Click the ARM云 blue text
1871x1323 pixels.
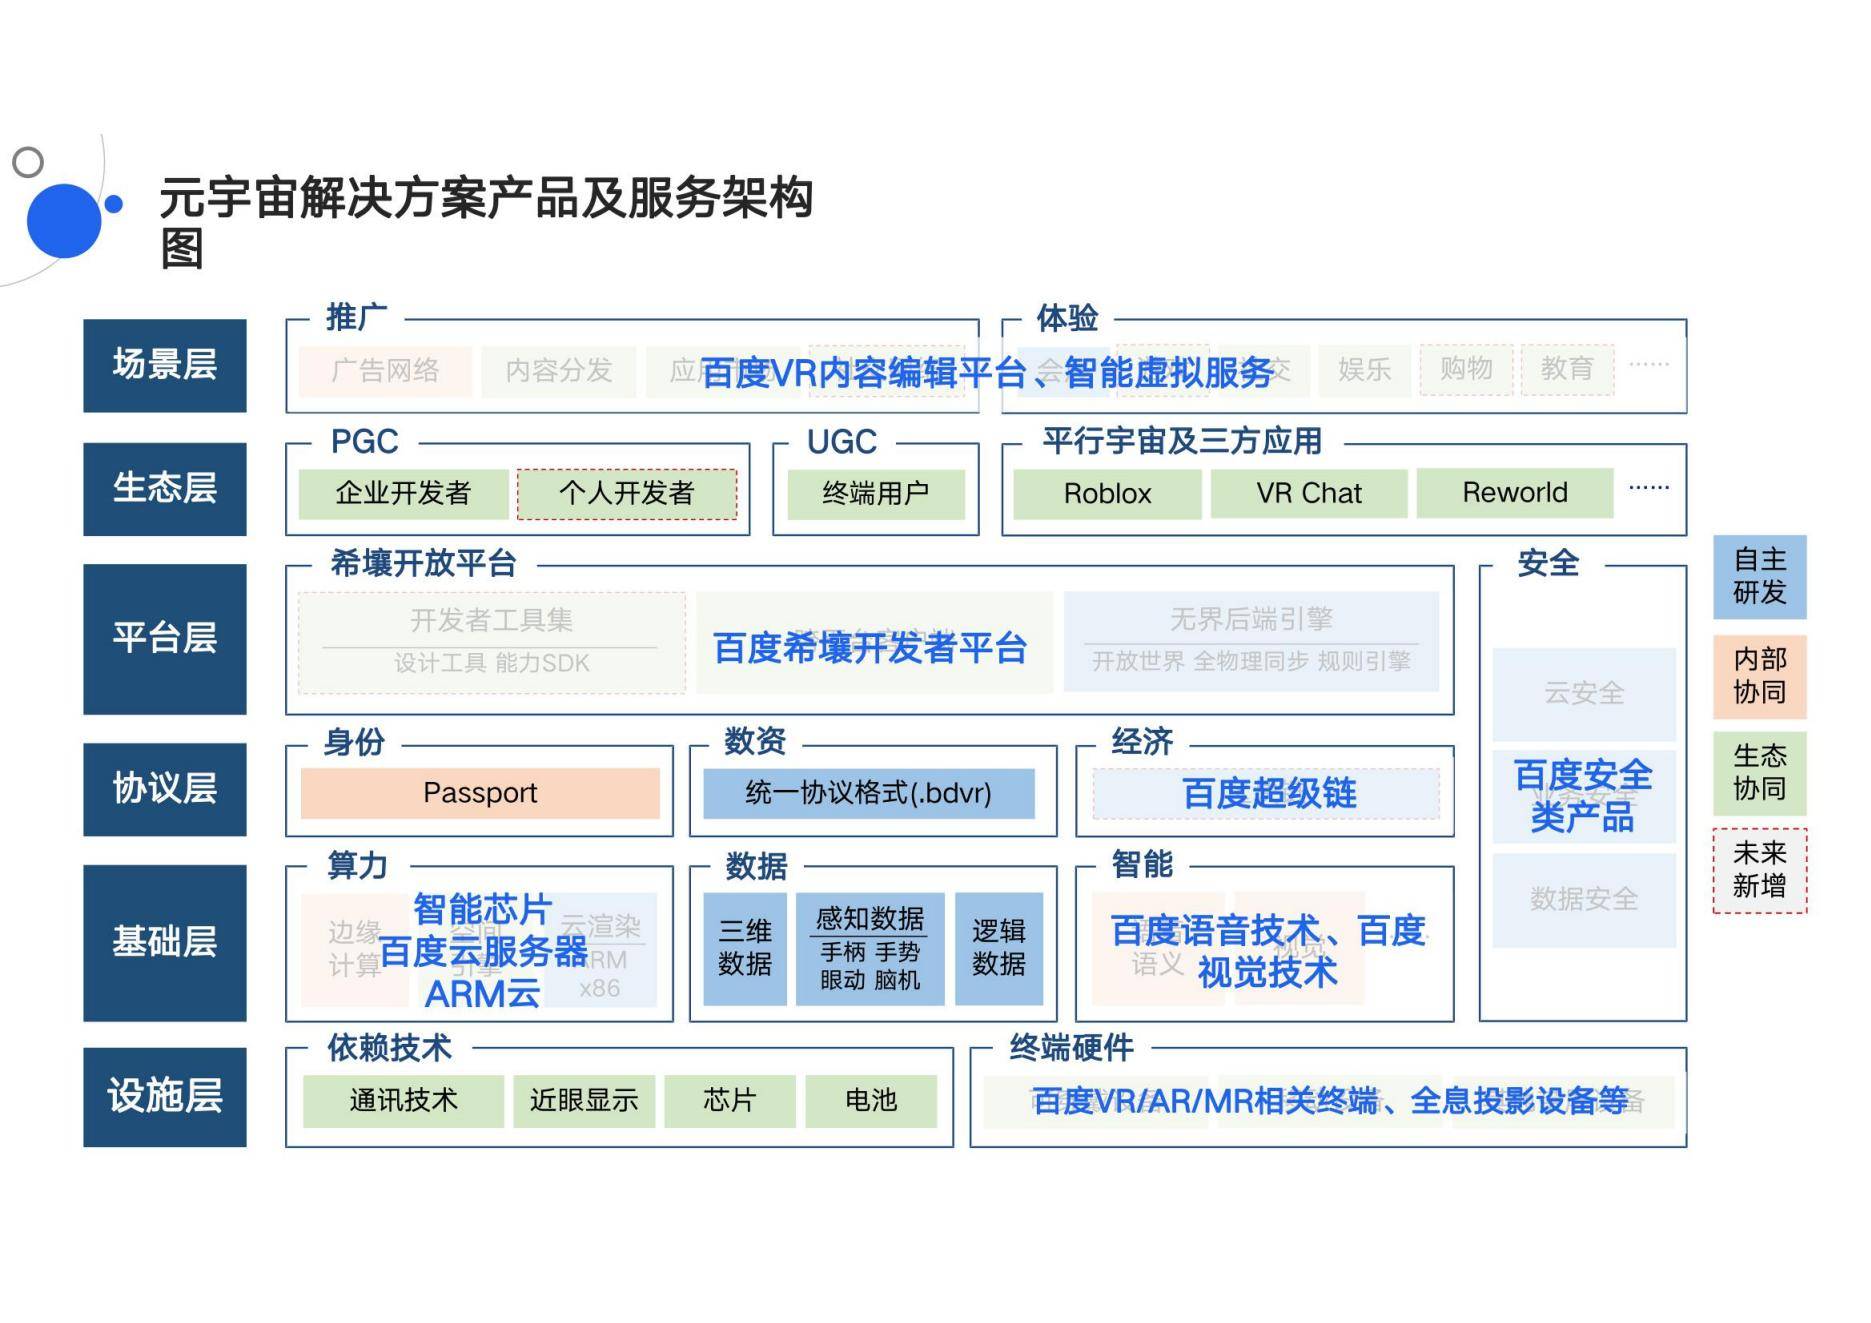[x=482, y=994]
